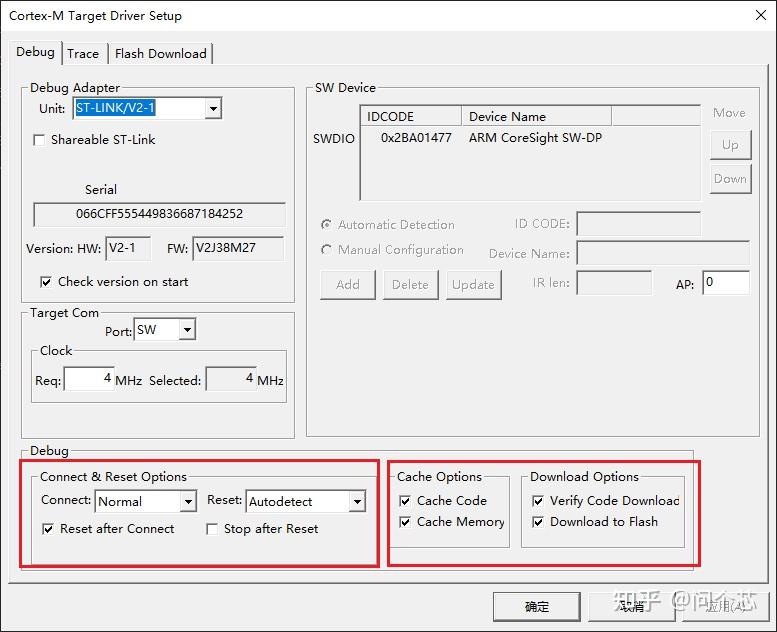Enable the Shareable ST-Link checkbox
The image size is (777, 632).
[x=39, y=140]
